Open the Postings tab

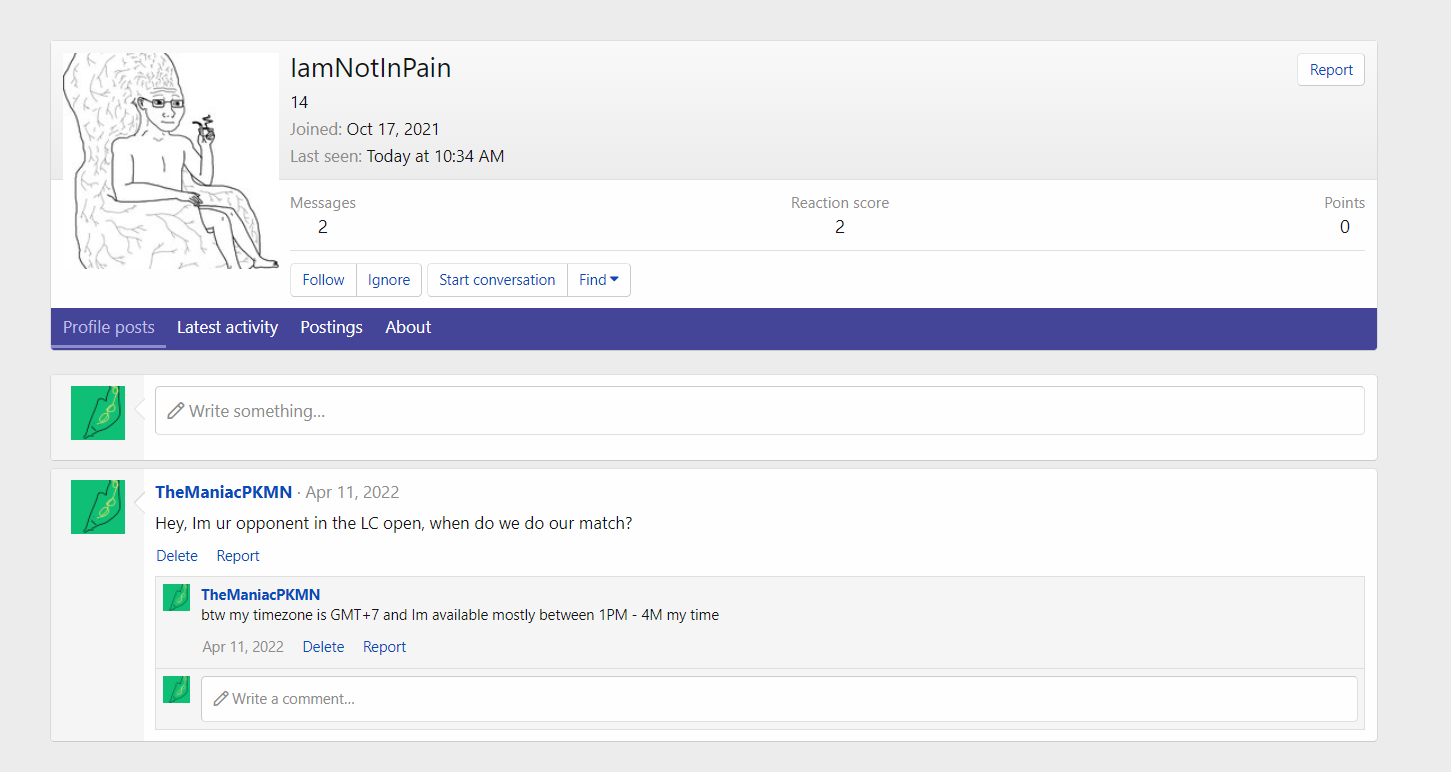pos(331,327)
